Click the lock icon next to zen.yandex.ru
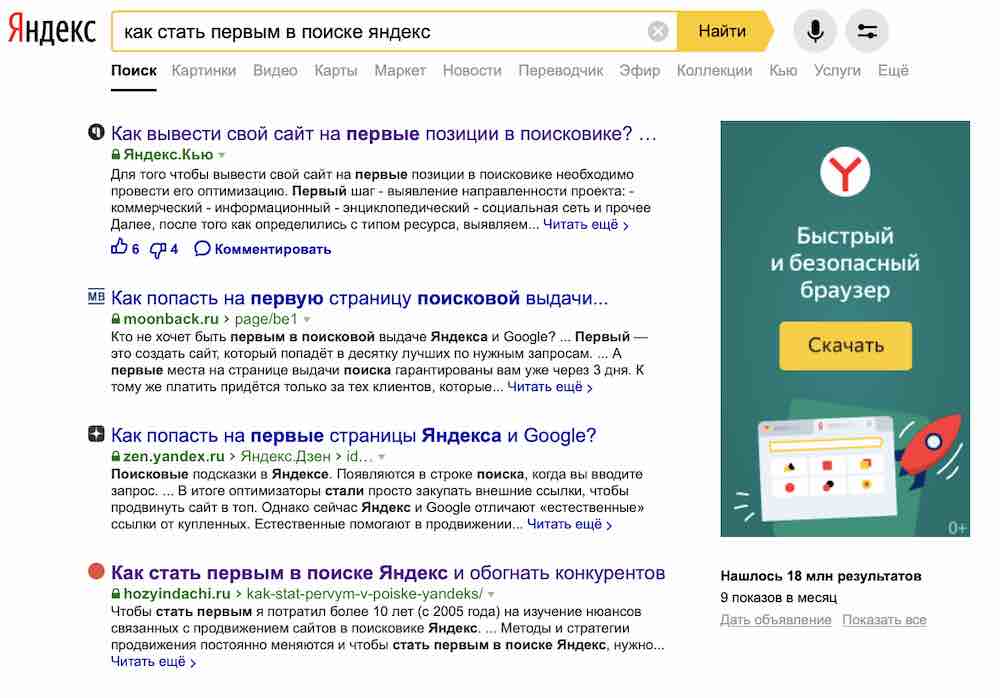This screenshot has height=698, width=1000. (115, 456)
